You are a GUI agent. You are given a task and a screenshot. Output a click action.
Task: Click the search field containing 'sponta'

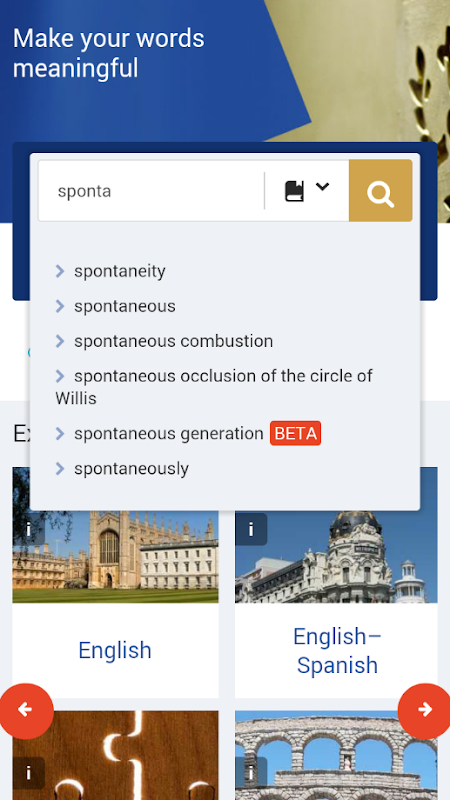(151, 191)
